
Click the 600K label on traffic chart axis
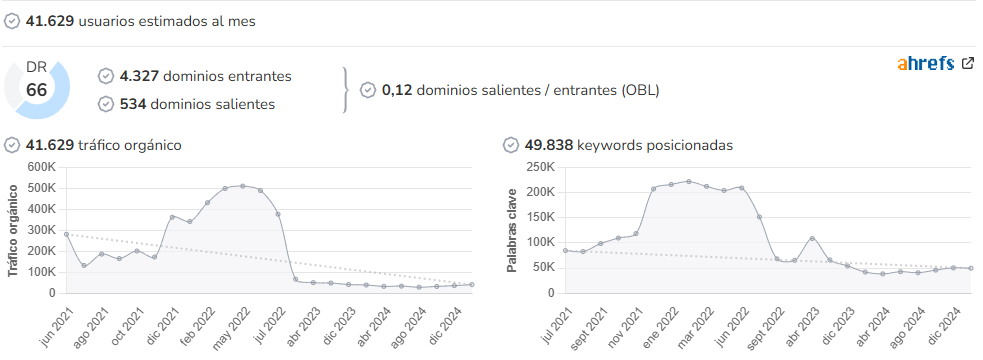pyautogui.click(x=42, y=167)
